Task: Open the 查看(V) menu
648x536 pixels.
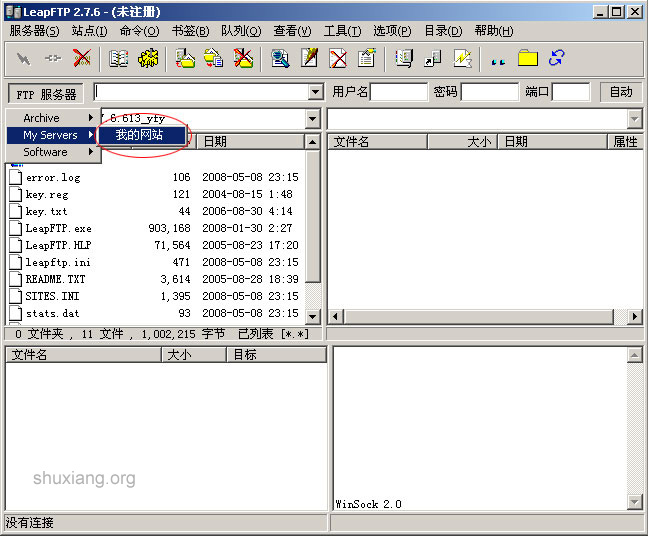Action: [x=292, y=31]
